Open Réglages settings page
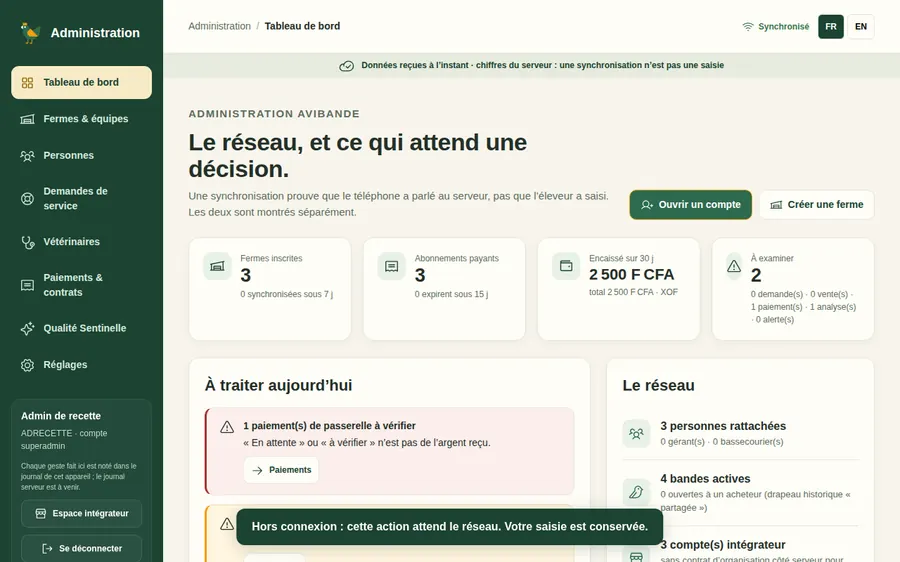Viewport: 900px width, 562px height. 82,365
